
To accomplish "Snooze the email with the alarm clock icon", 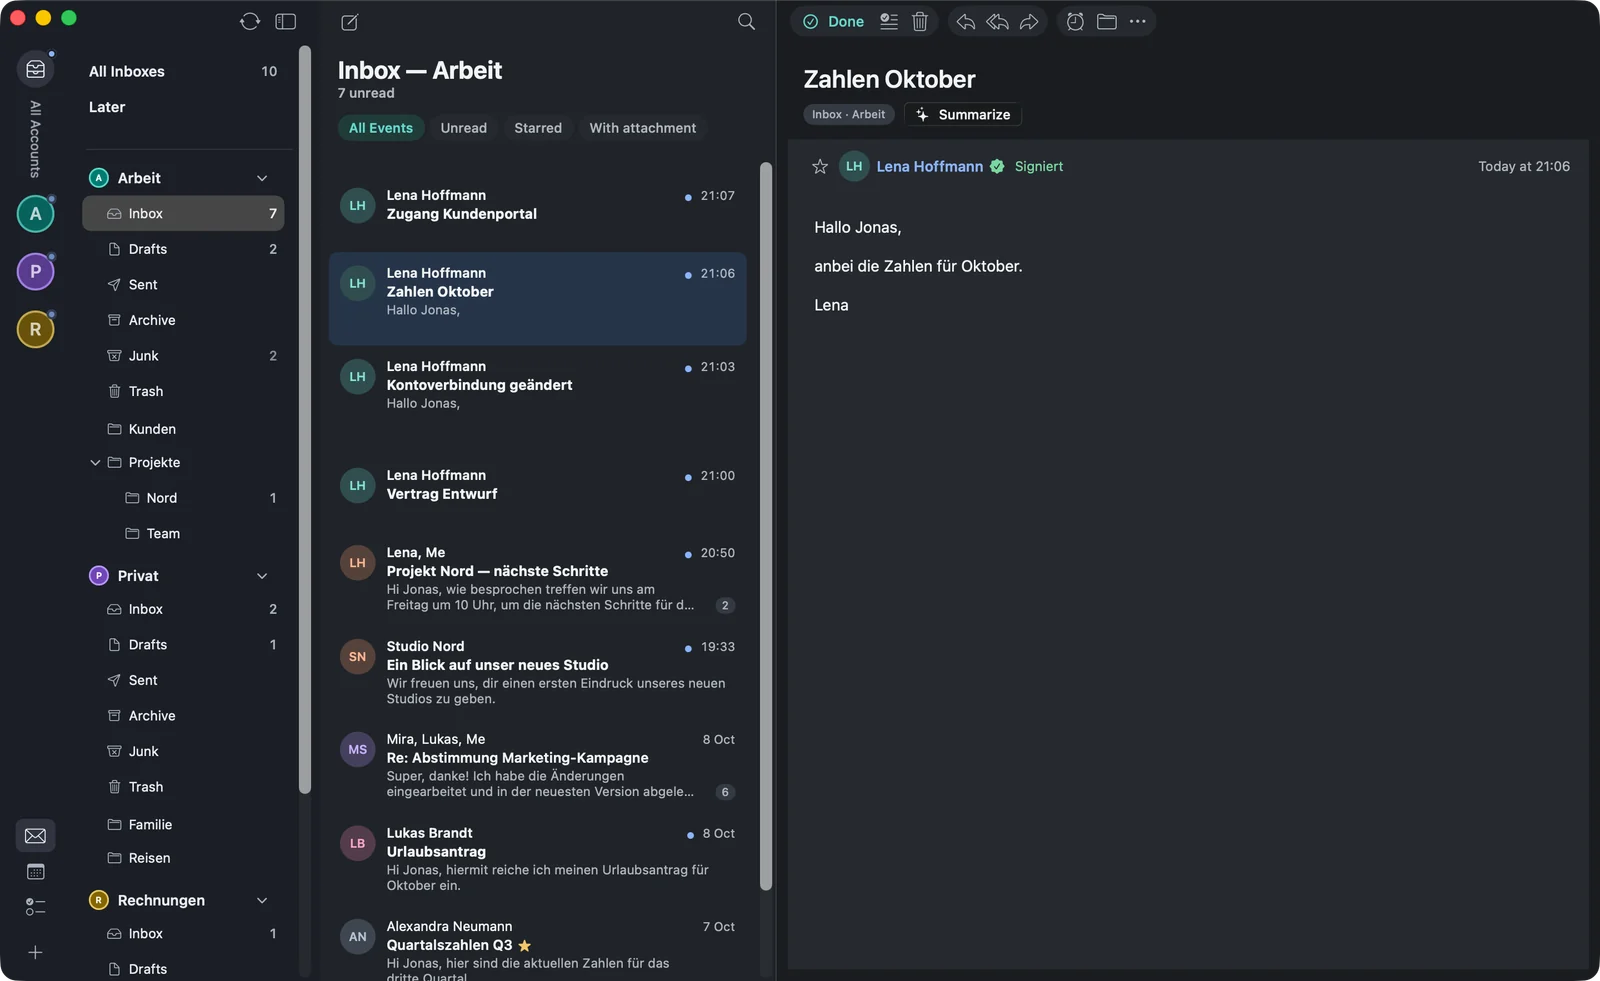I will pyautogui.click(x=1075, y=21).
